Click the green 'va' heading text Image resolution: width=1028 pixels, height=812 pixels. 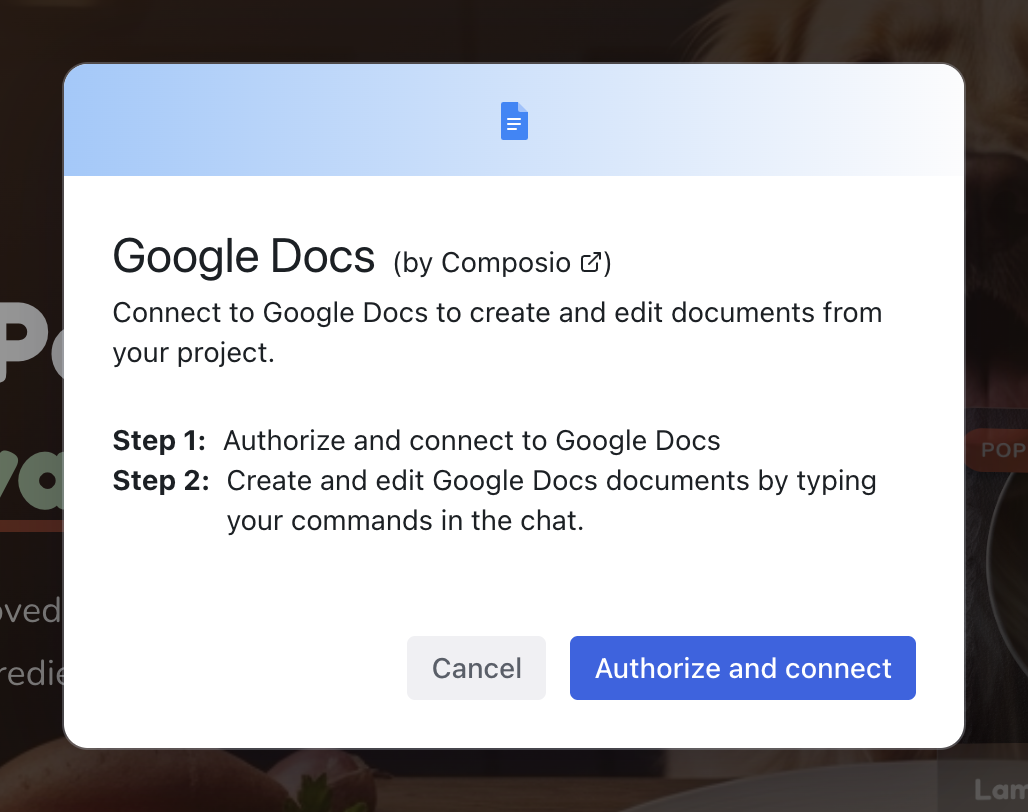tap(30, 480)
